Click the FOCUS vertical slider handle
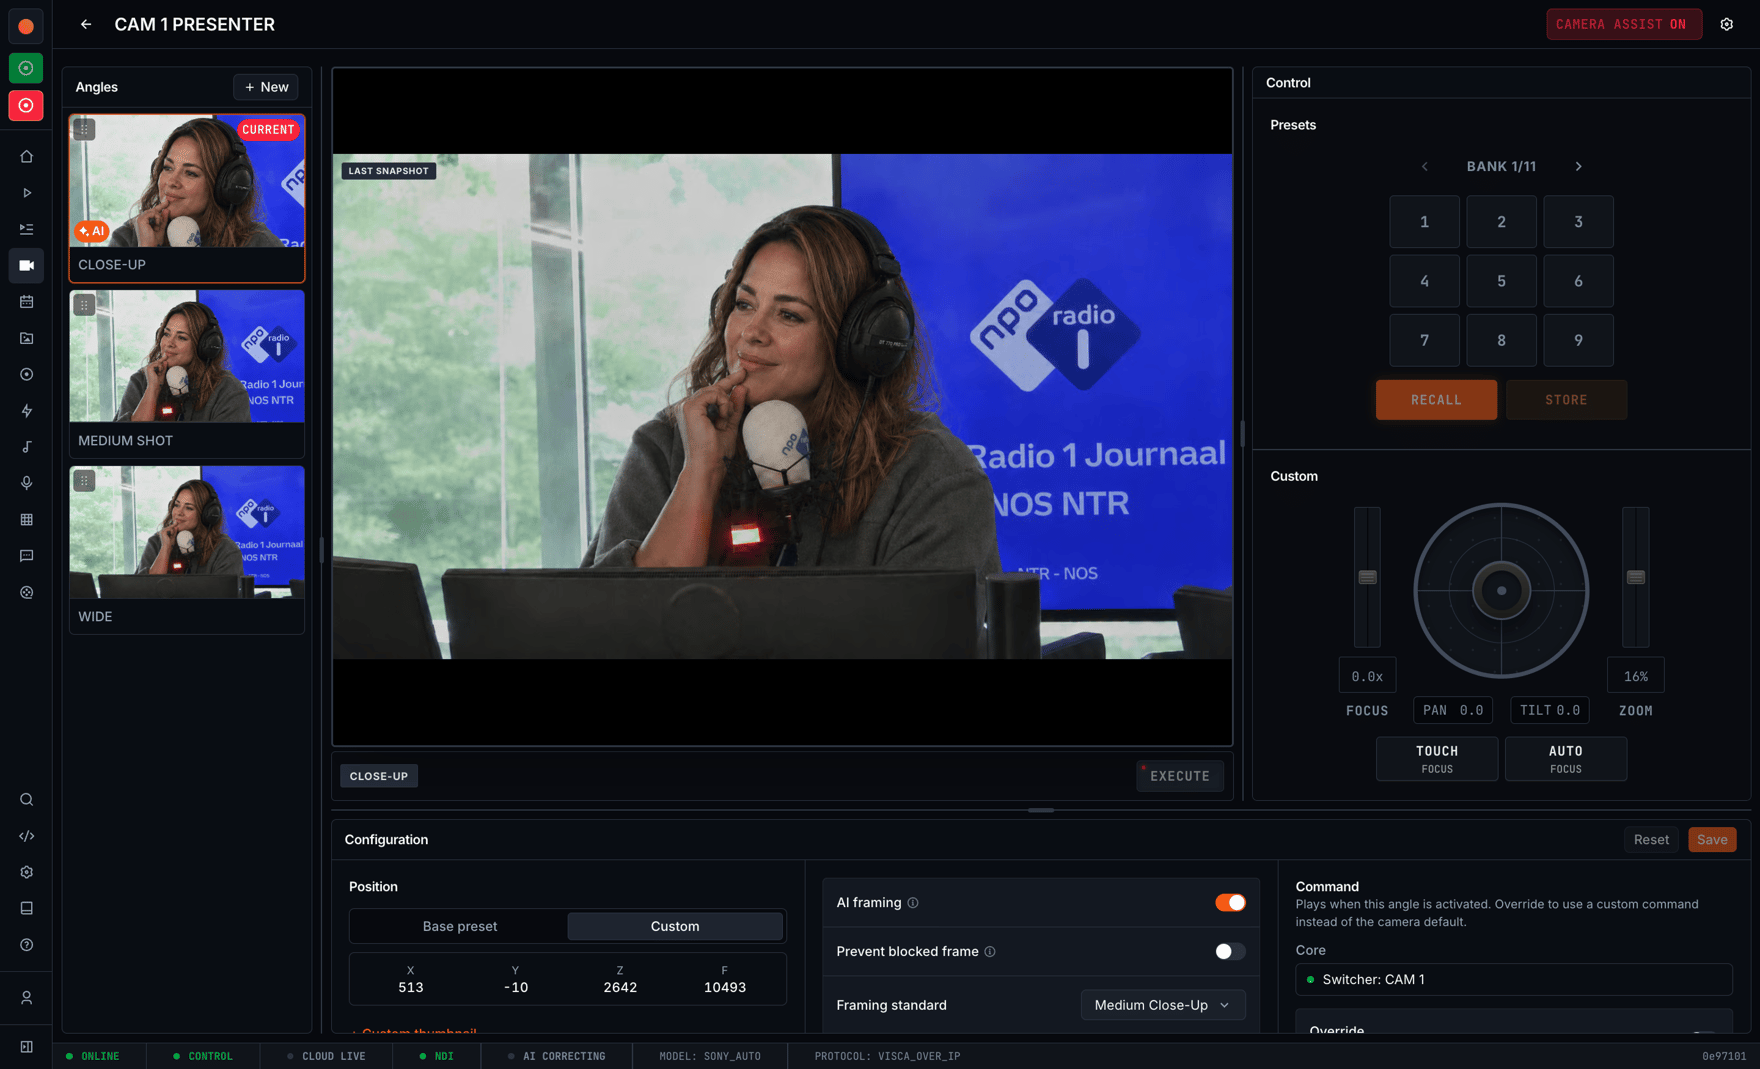The height and width of the screenshot is (1069, 1760). coord(1367,578)
